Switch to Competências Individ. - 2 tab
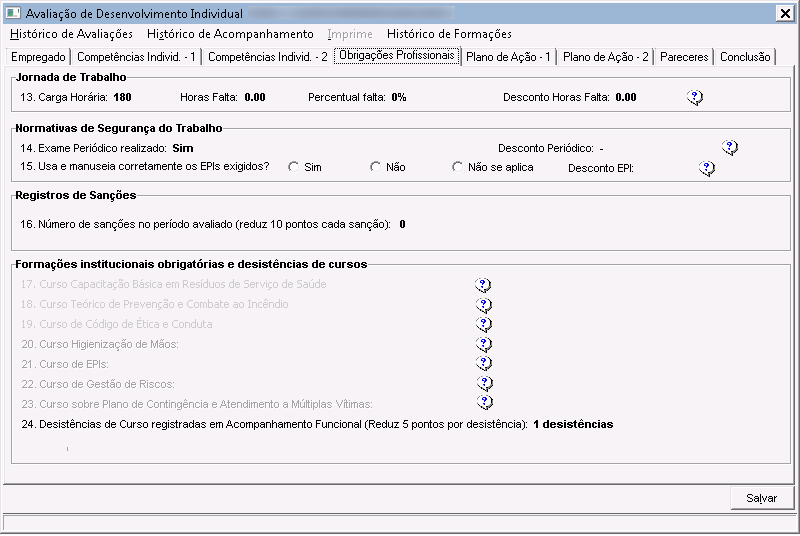This screenshot has height=536, width=800. coord(268,57)
